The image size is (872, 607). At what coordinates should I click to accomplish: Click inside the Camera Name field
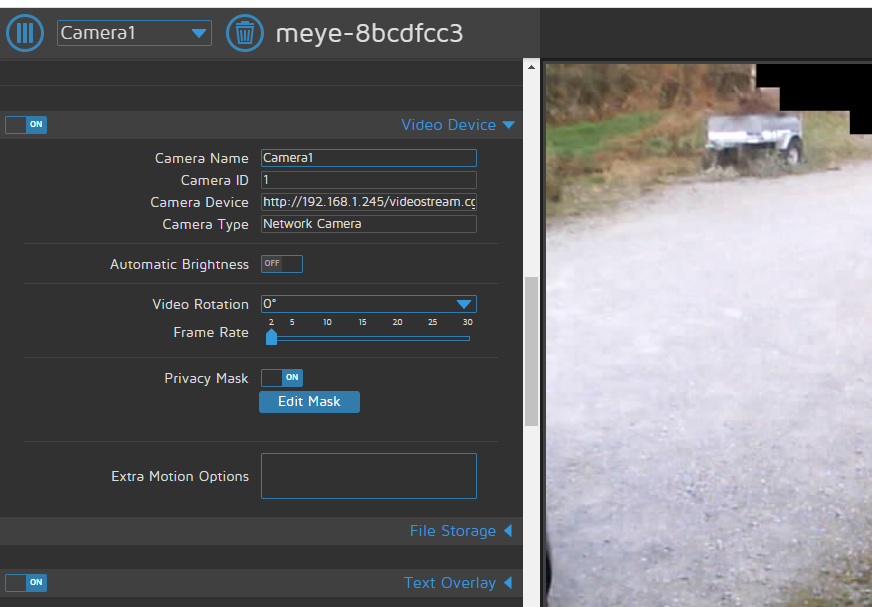(368, 157)
